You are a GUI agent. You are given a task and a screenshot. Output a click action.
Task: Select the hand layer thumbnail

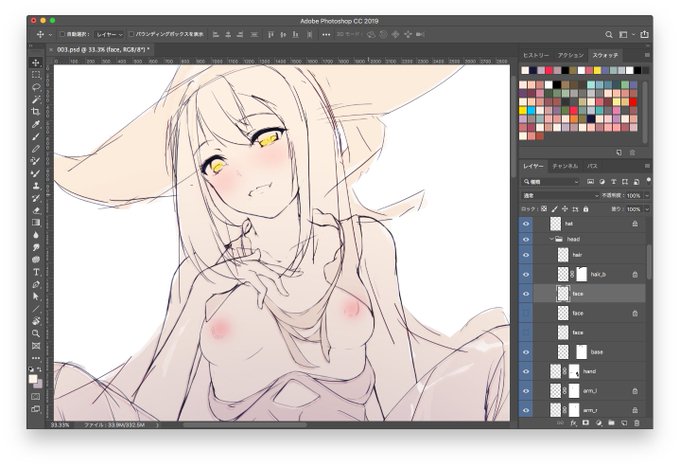click(556, 372)
